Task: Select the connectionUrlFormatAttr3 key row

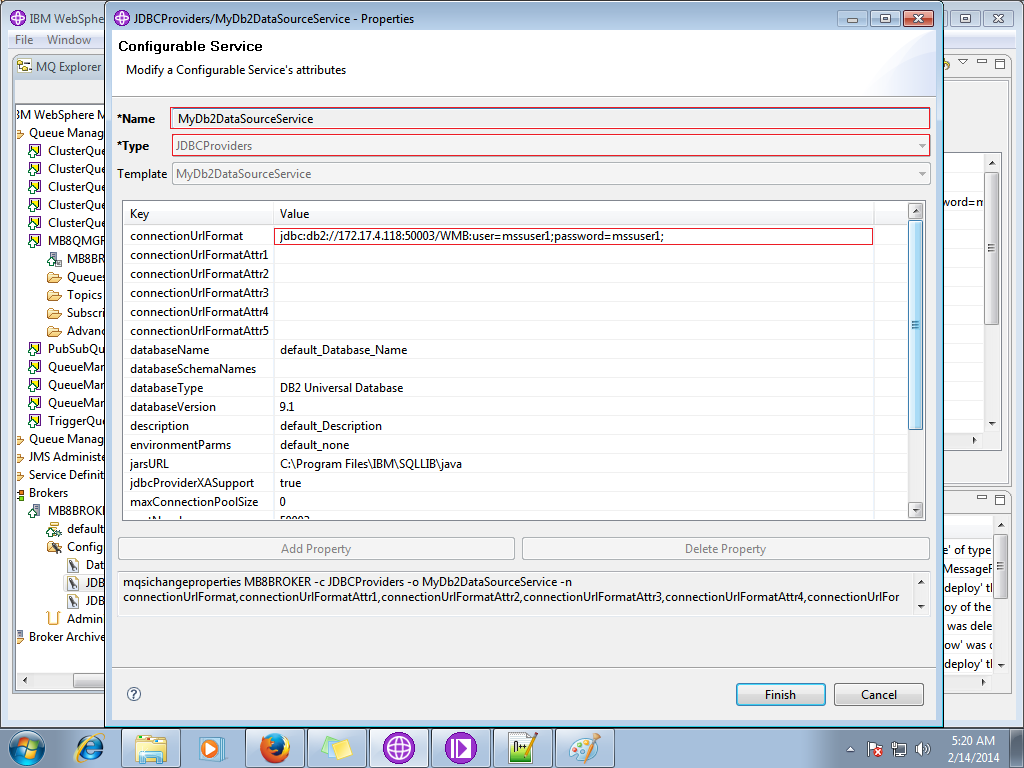Action: click(x=199, y=293)
